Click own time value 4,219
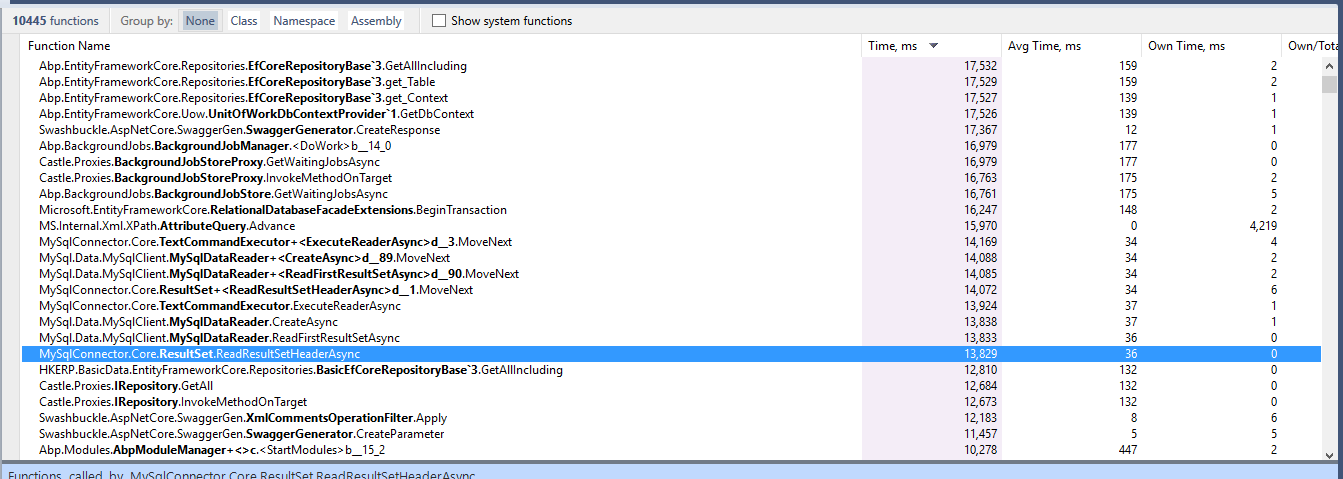The height and width of the screenshot is (479, 1343). point(1261,226)
